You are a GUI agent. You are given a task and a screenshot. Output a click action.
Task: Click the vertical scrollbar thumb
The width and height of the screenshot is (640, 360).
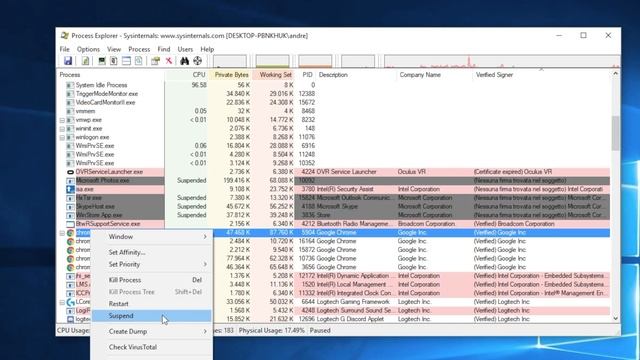click(616, 133)
